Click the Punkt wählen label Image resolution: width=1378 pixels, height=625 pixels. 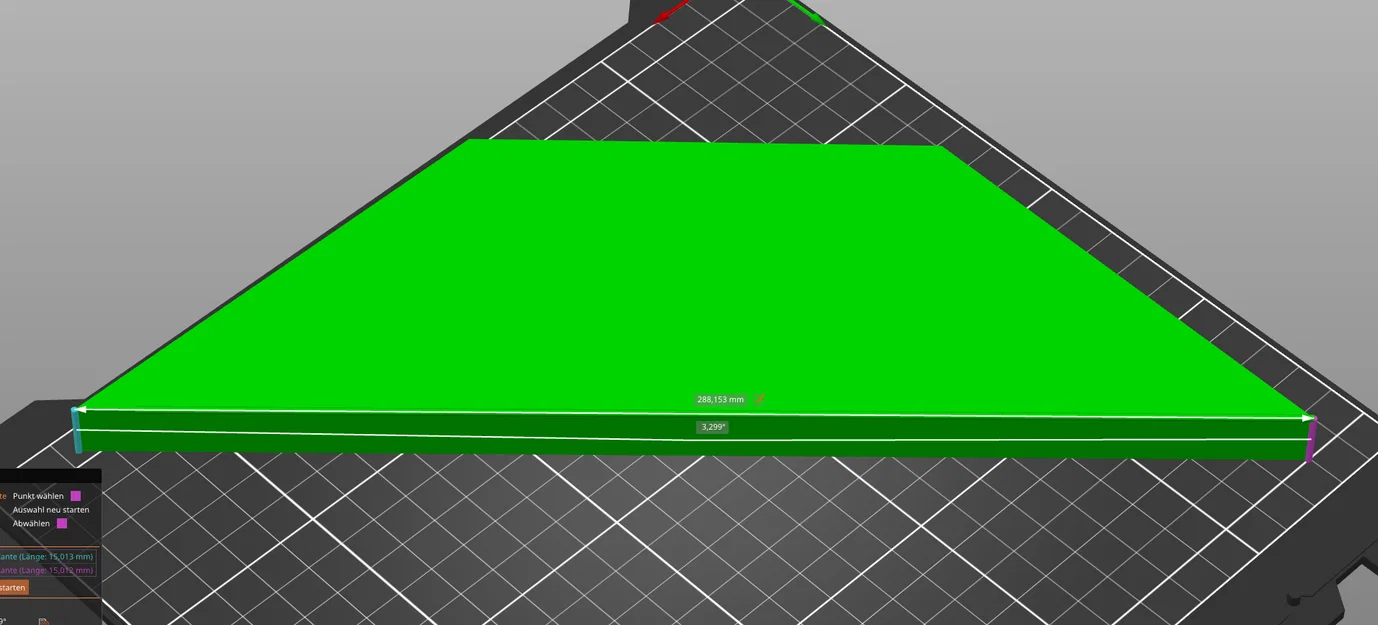(38, 496)
